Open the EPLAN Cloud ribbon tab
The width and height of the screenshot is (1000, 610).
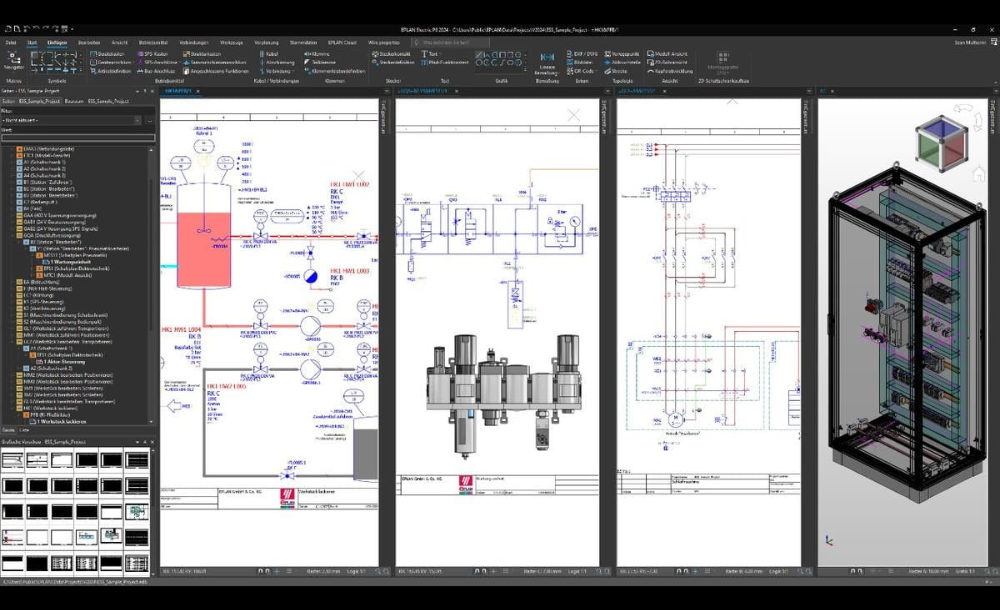[342, 42]
